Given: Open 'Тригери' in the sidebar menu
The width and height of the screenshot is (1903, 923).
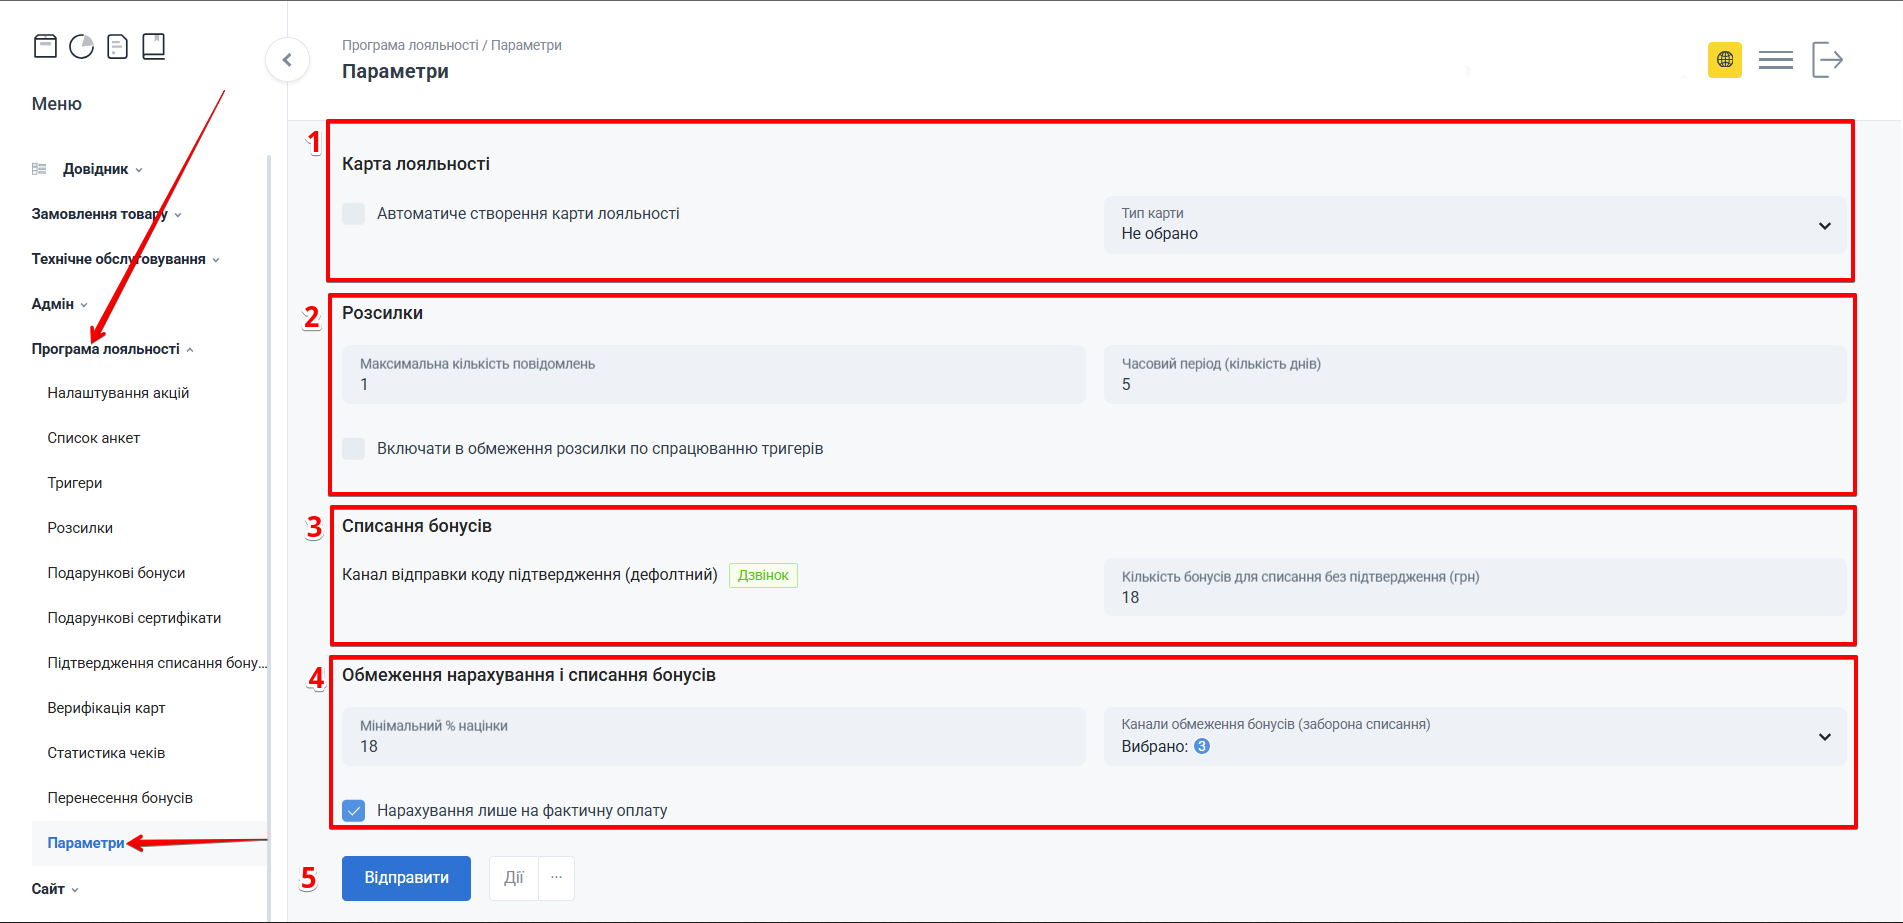Looking at the screenshot, I should [x=75, y=483].
